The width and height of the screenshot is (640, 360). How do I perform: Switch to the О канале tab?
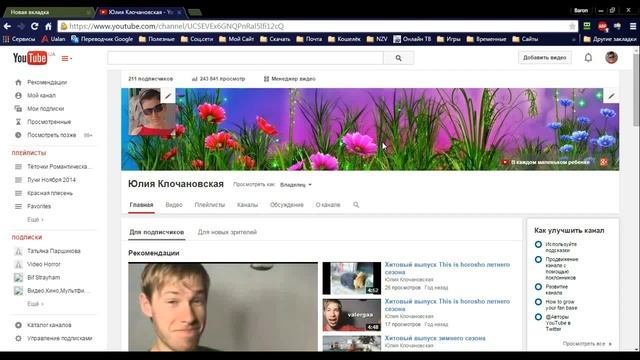click(328, 205)
